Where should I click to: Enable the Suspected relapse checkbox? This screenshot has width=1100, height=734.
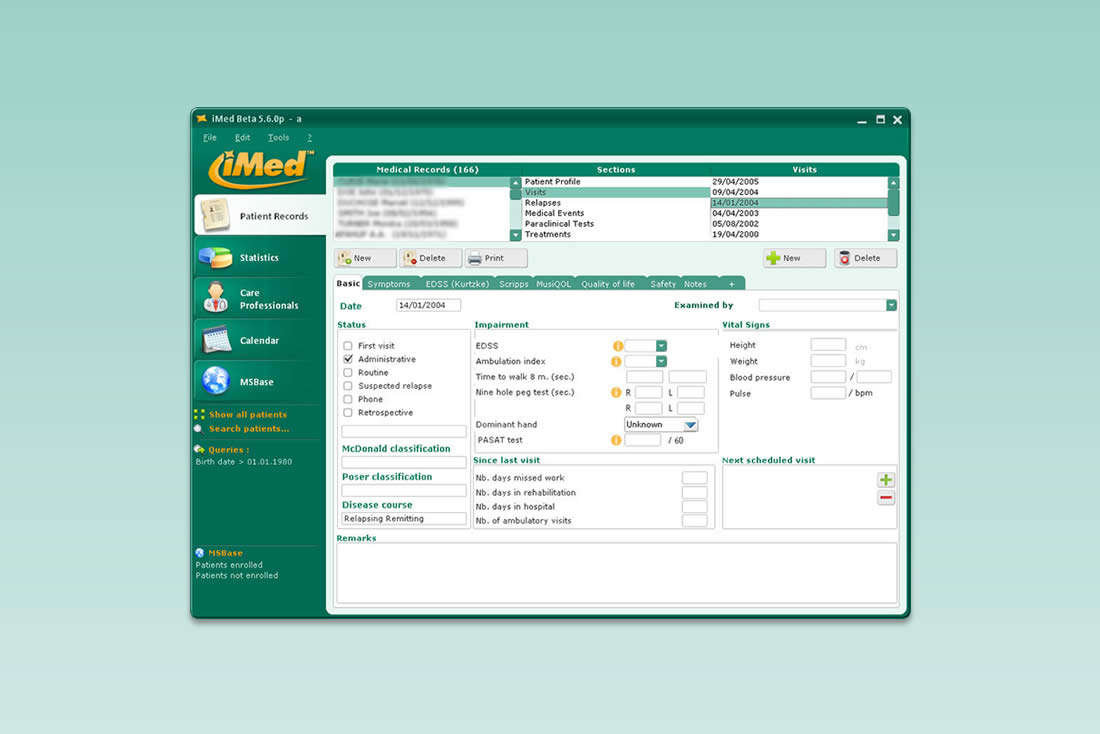click(348, 386)
